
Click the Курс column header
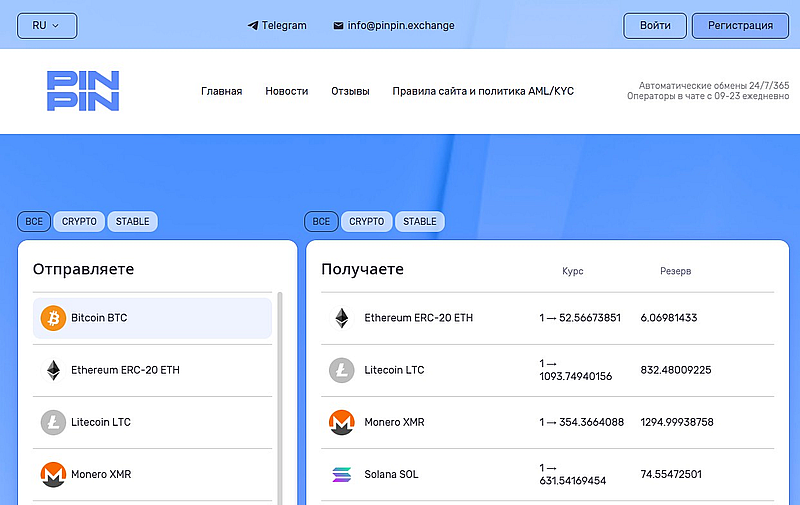[x=572, y=271]
